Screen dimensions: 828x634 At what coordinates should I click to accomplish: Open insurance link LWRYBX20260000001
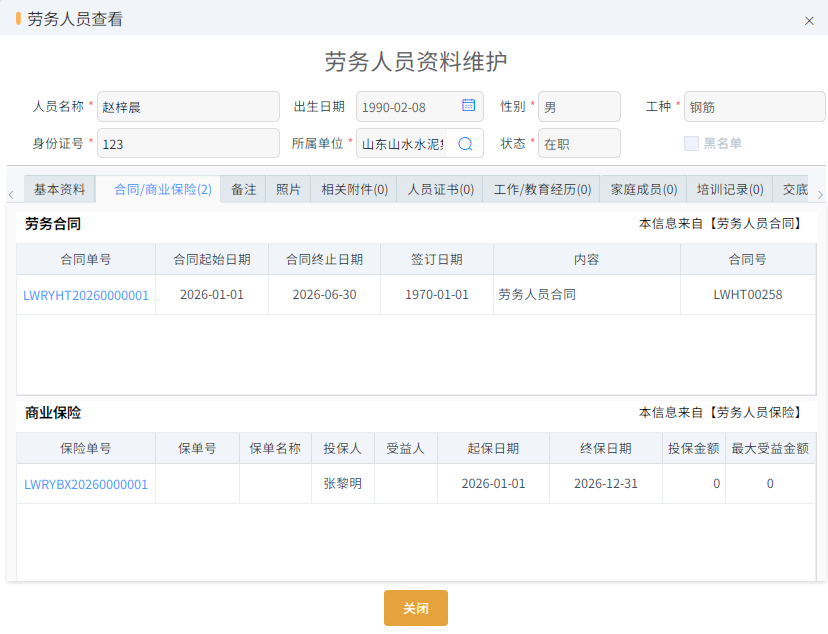pos(86,484)
